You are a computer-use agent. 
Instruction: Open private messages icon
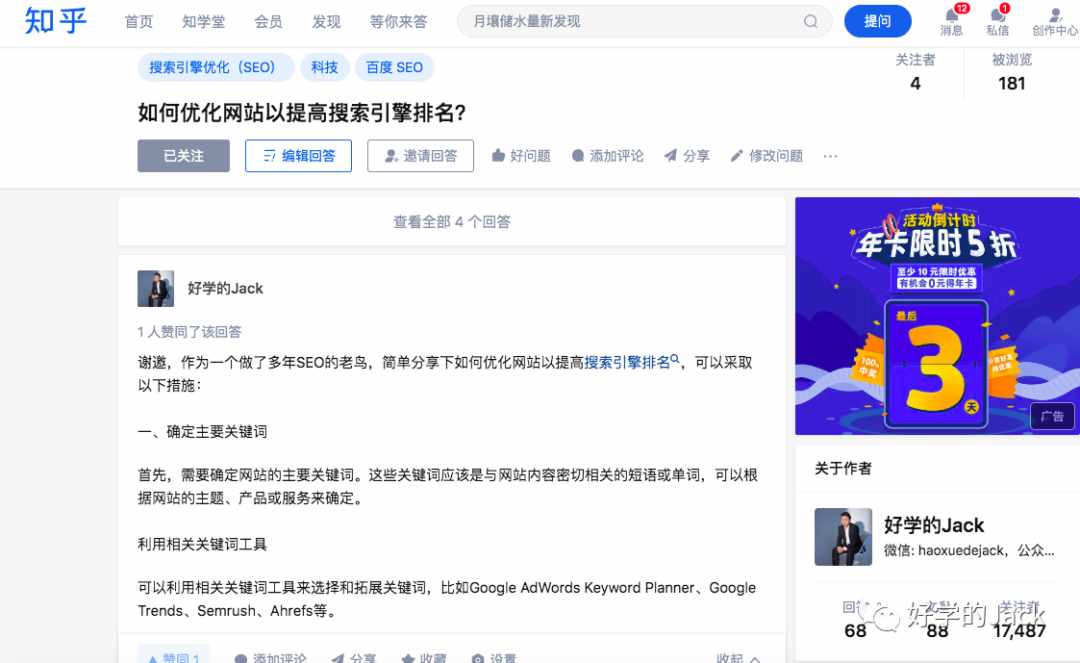pos(997,14)
